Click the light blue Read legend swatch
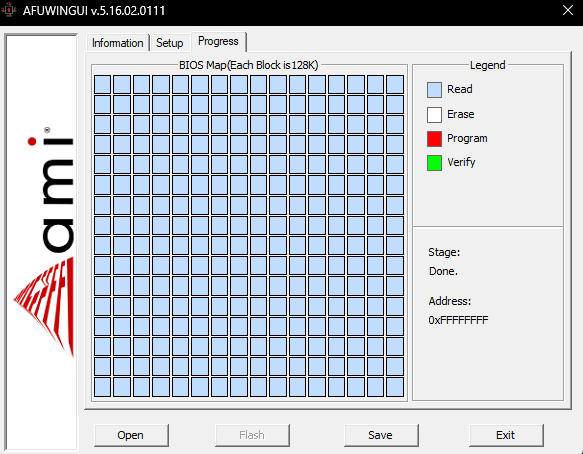Viewport: 583px width, 454px height. (434, 90)
